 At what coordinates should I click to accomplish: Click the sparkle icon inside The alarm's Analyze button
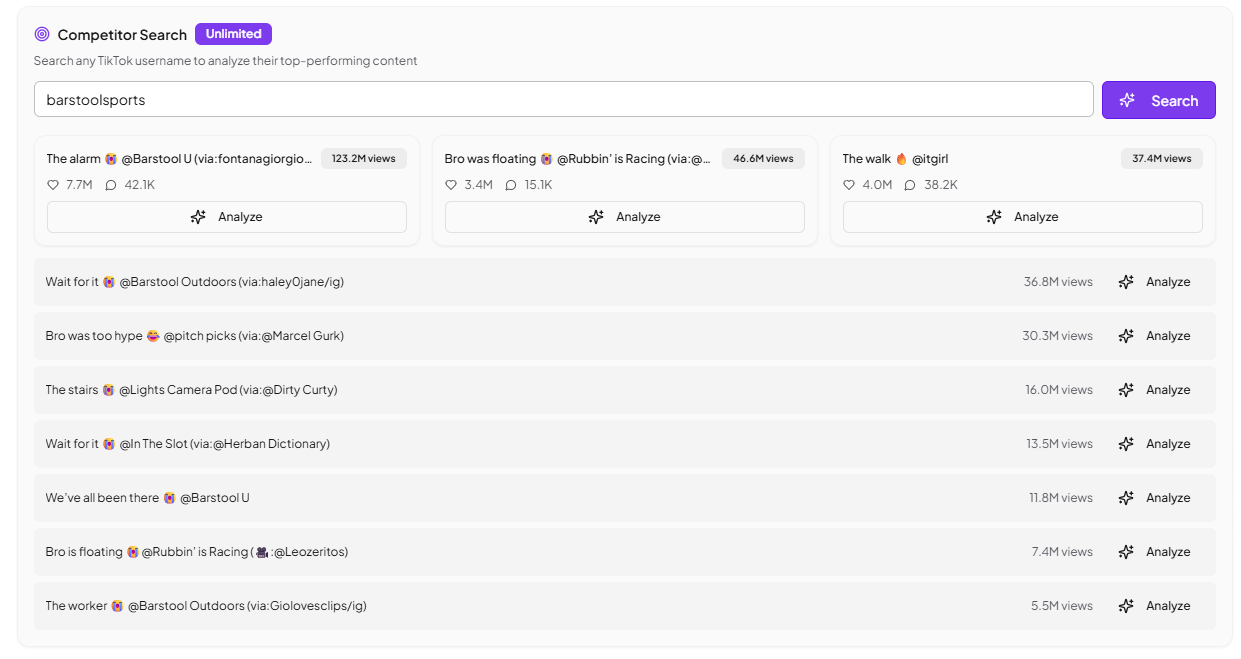coord(196,216)
